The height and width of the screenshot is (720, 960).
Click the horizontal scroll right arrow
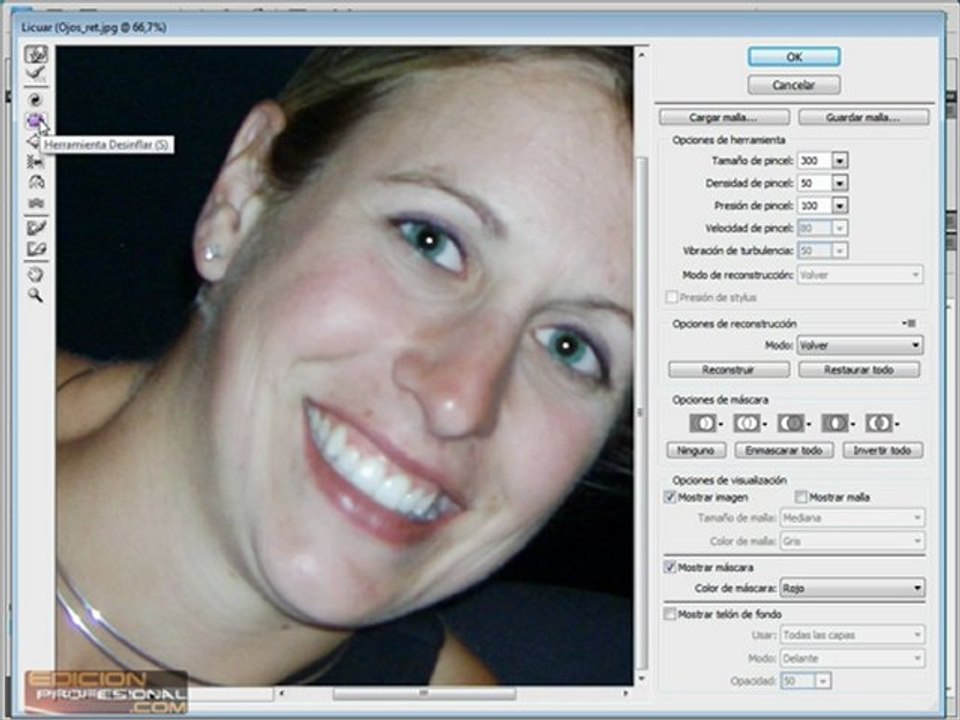pyautogui.click(x=625, y=694)
